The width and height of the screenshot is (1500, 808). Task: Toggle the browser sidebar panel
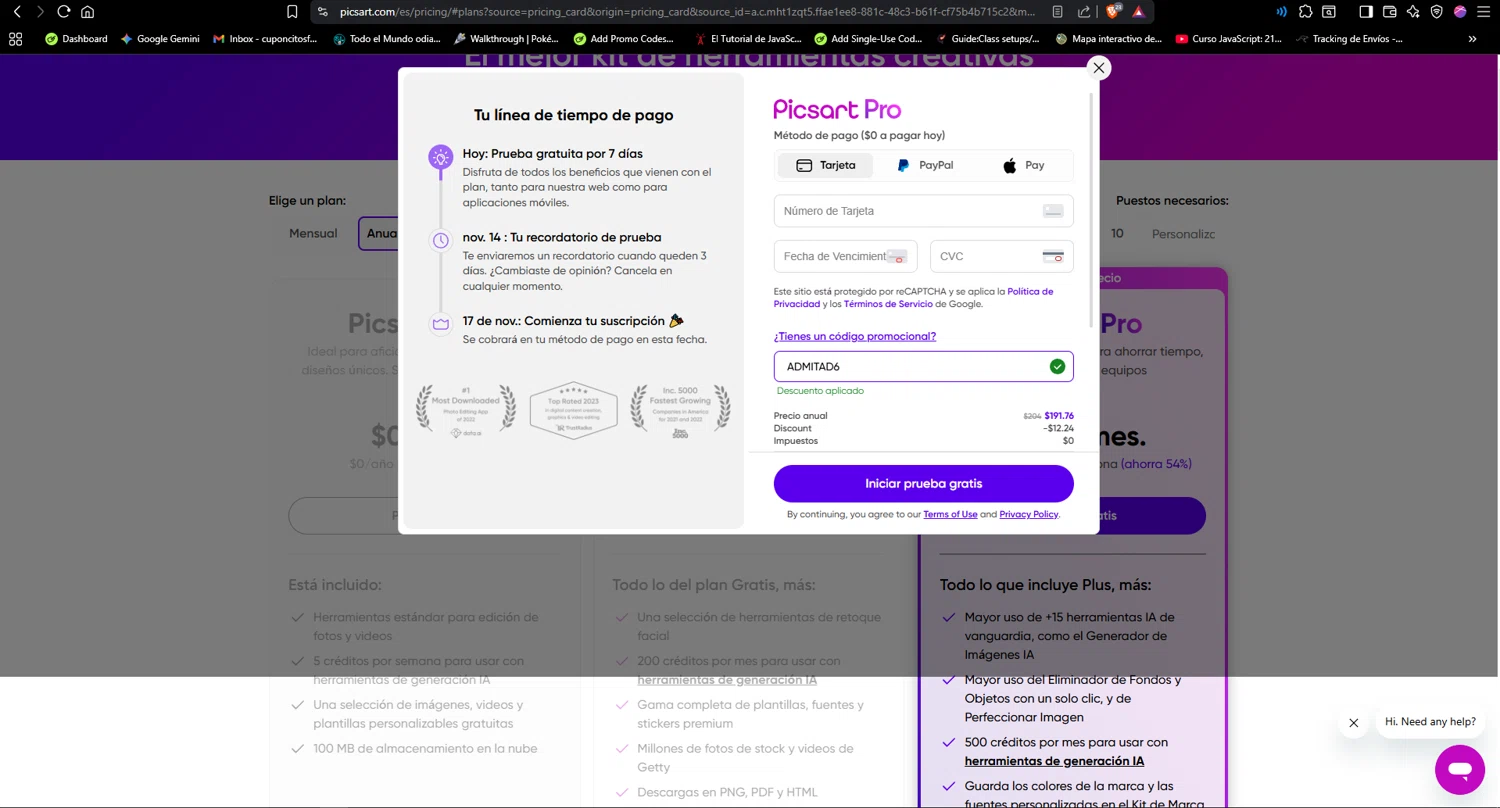tap(1366, 12)
